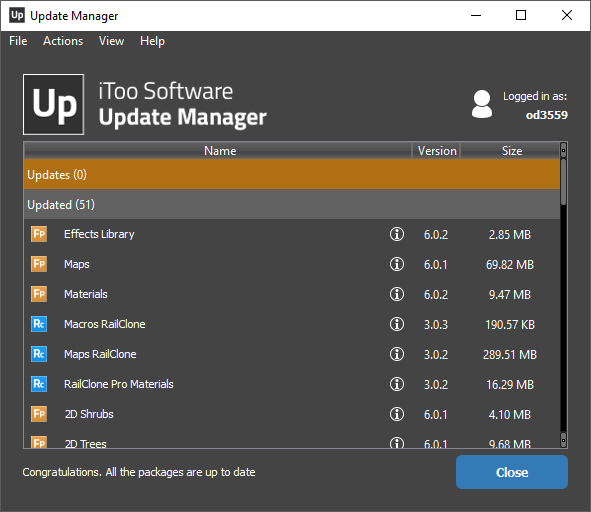Click the Up app icon in title bar
This screenshot has height=512, width=591.
(x=17, y=15)
